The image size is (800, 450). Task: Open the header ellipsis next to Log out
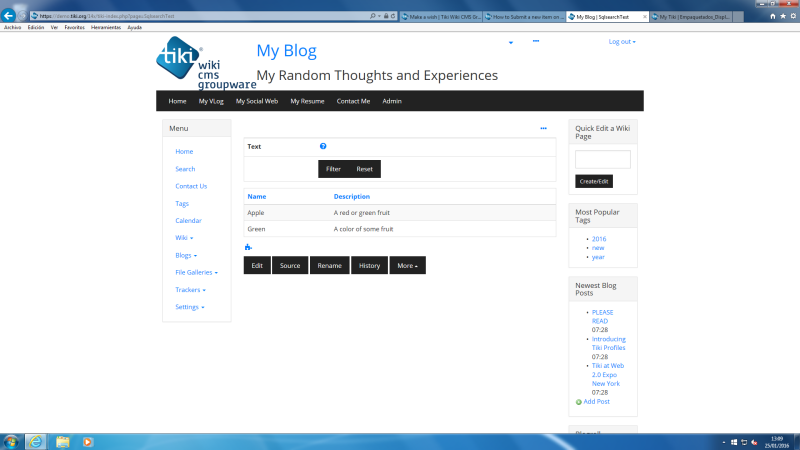pyautogui.click(x=536, y=41)
